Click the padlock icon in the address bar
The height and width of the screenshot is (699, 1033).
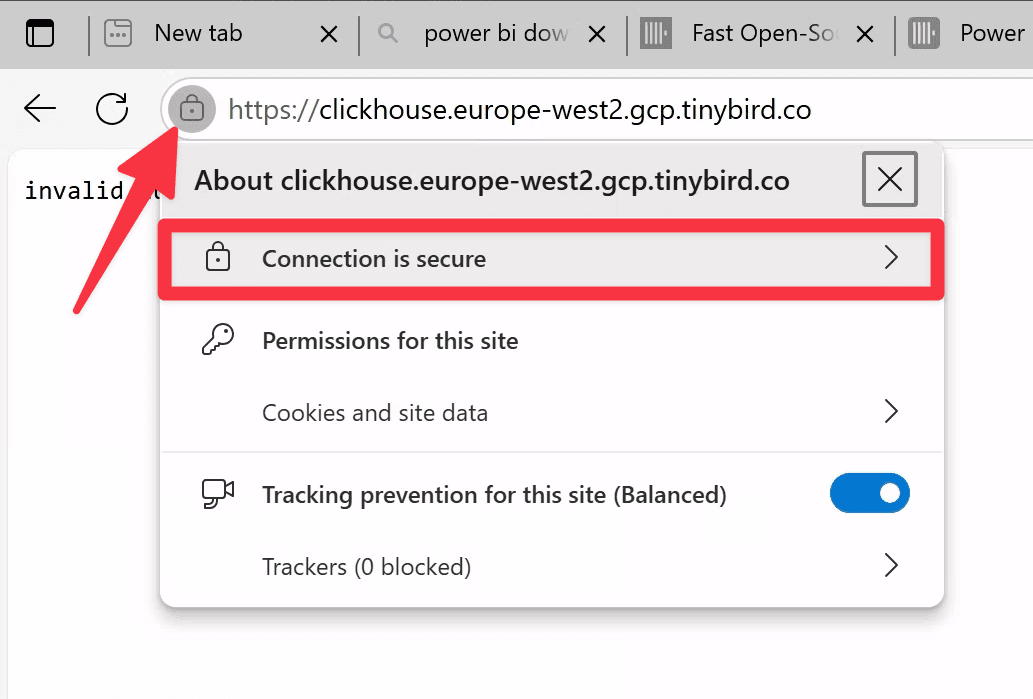coord(191,110)
